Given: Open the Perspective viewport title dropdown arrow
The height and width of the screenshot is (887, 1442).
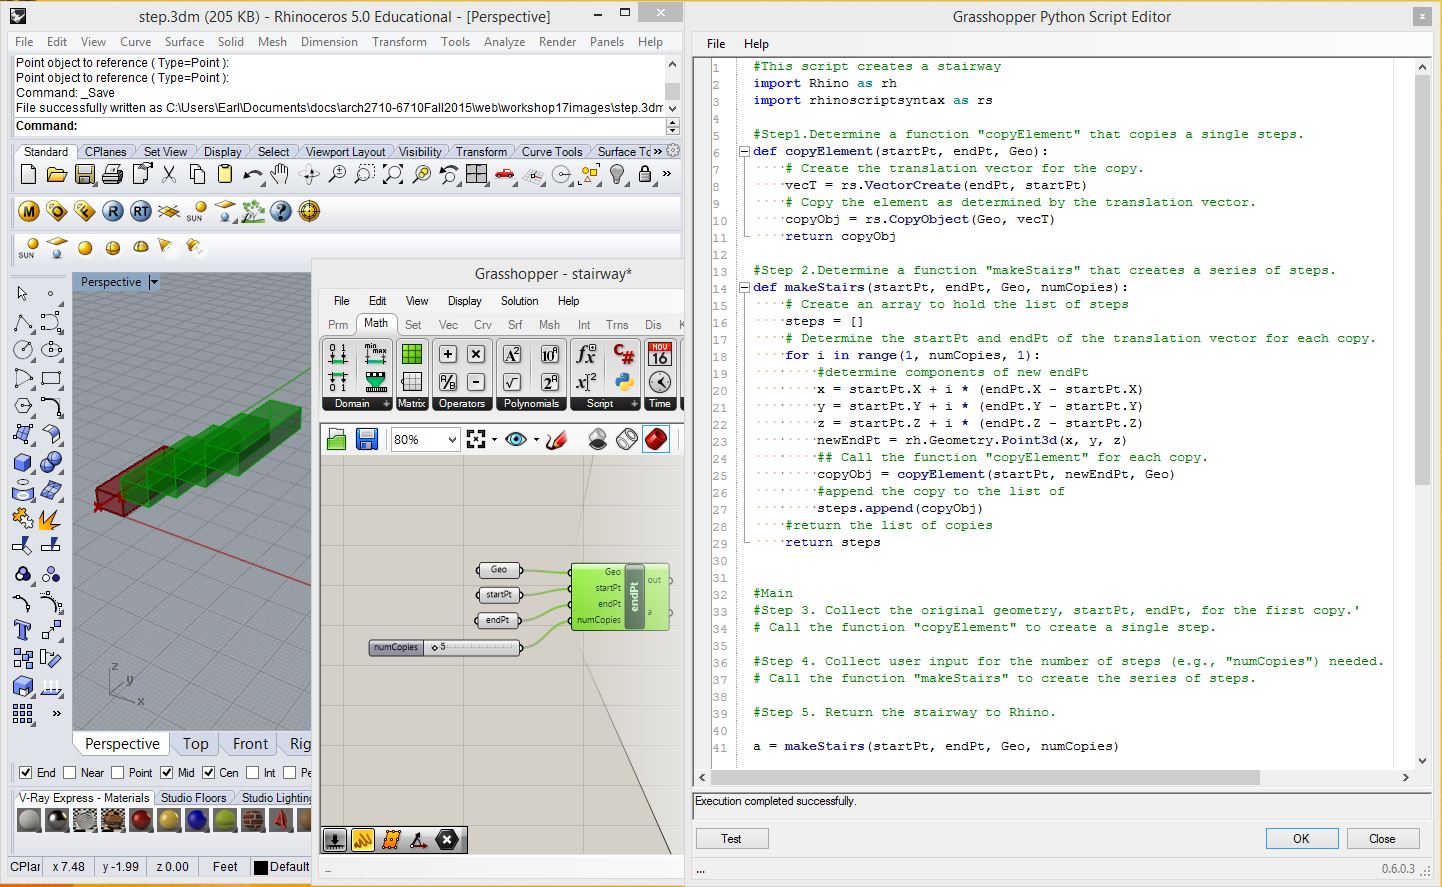Looking at the screenshot, I should click(x=154, y=282).
